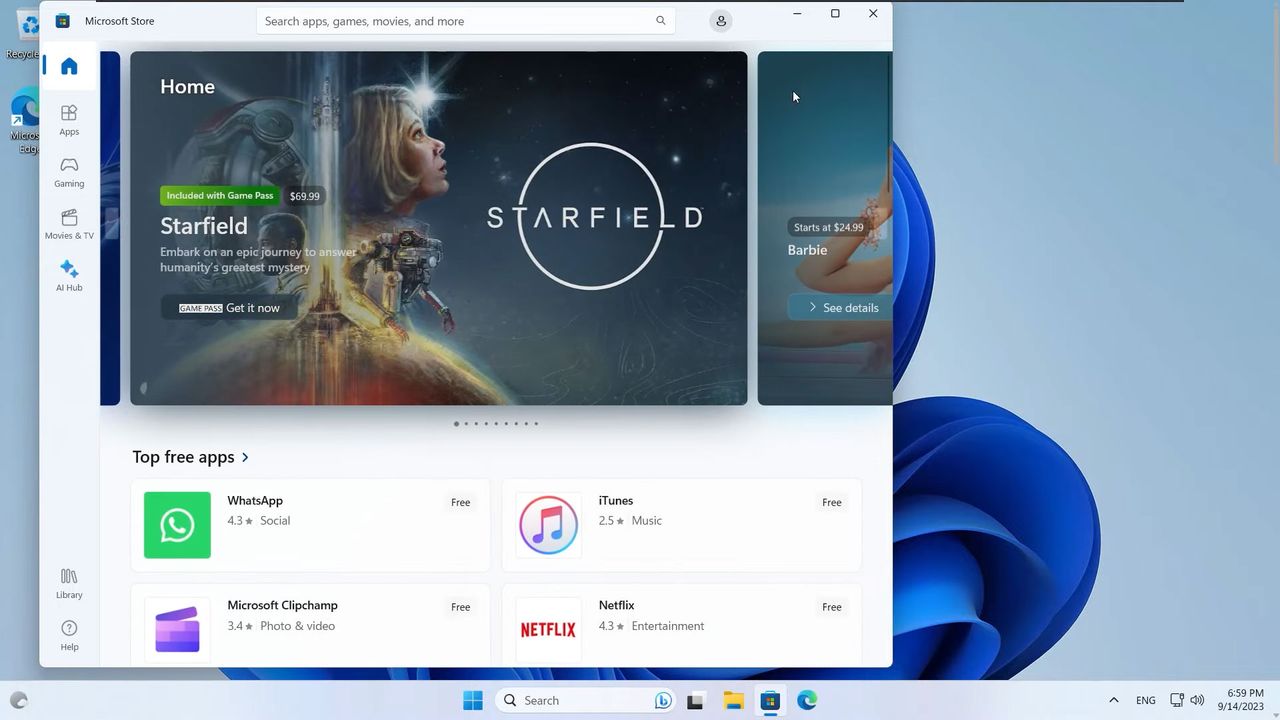Open the Home icon in sidebar
The height and width of the screenshot is (720, 1280).
(x=69, y=66)
